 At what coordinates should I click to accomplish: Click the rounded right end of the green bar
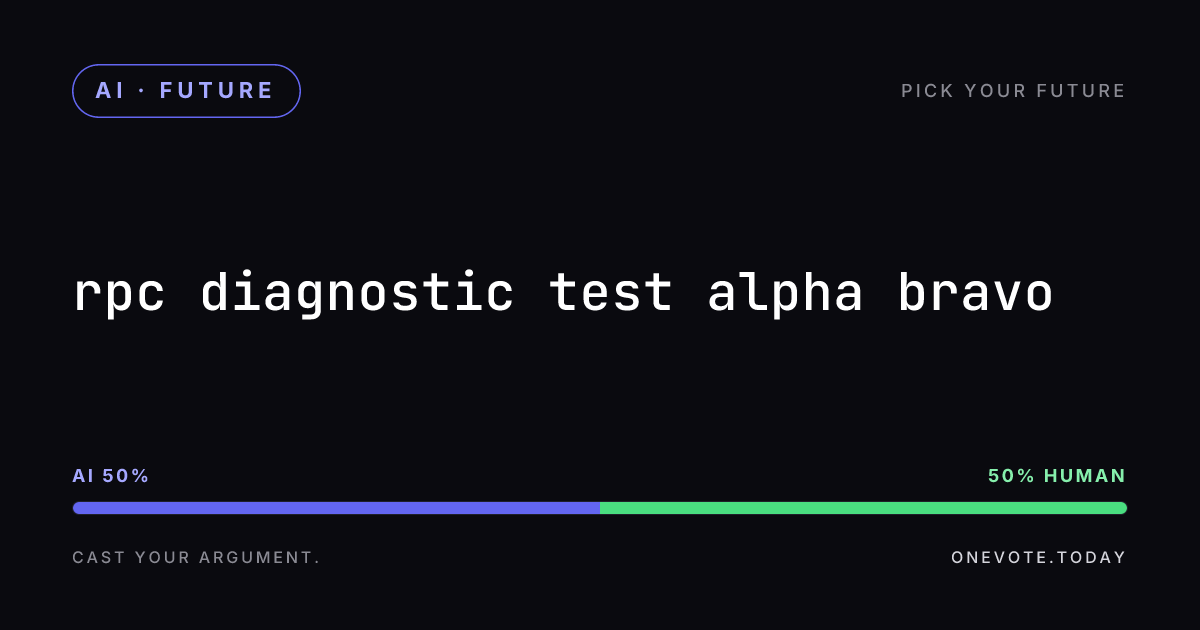[1123, 508]
